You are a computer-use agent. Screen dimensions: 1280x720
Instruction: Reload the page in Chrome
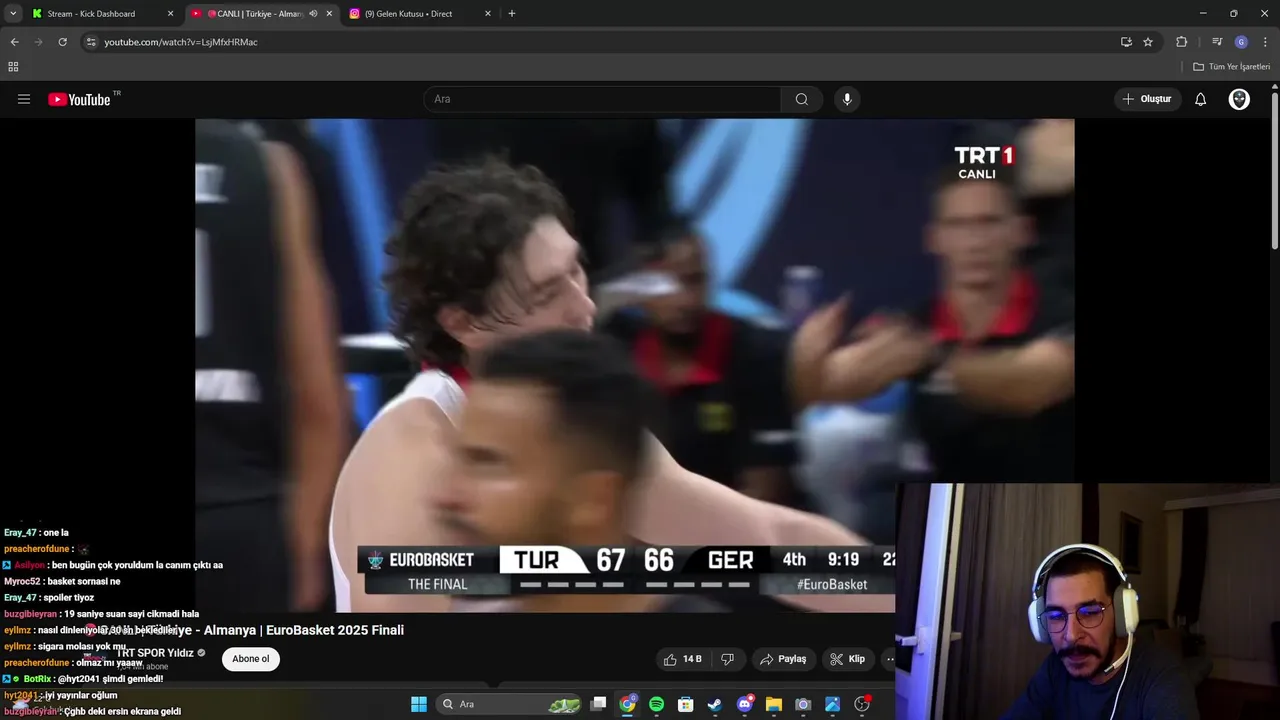pyautogui.click(x=62, y=42)
